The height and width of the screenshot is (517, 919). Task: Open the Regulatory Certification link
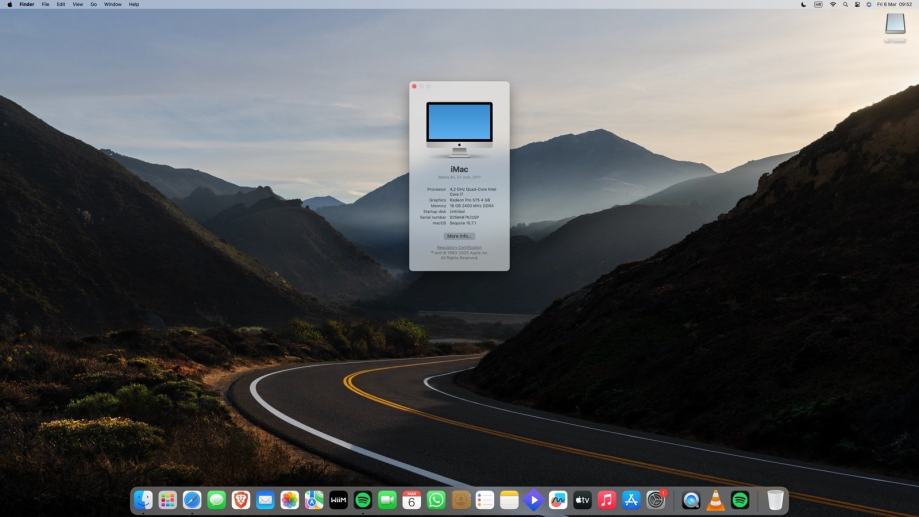[x=459, y=247]
